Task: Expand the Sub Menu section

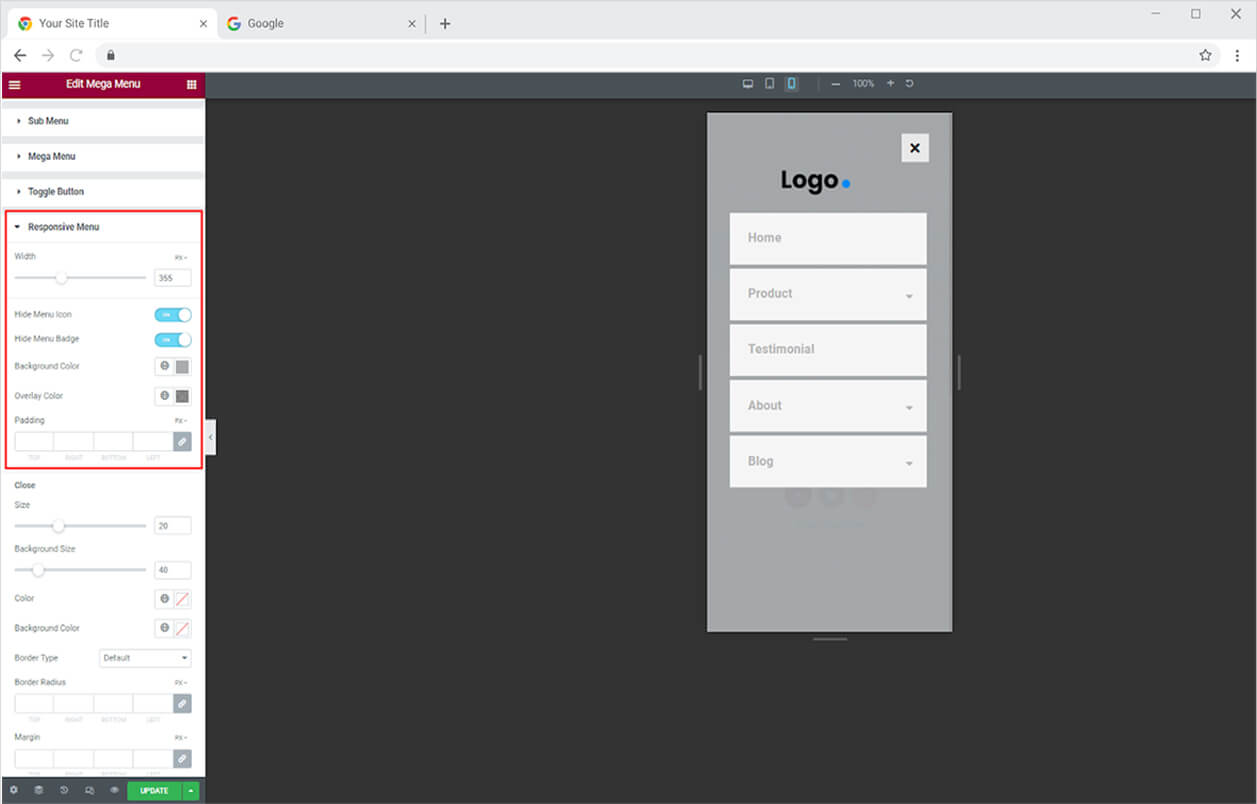Action: (48, 121)
